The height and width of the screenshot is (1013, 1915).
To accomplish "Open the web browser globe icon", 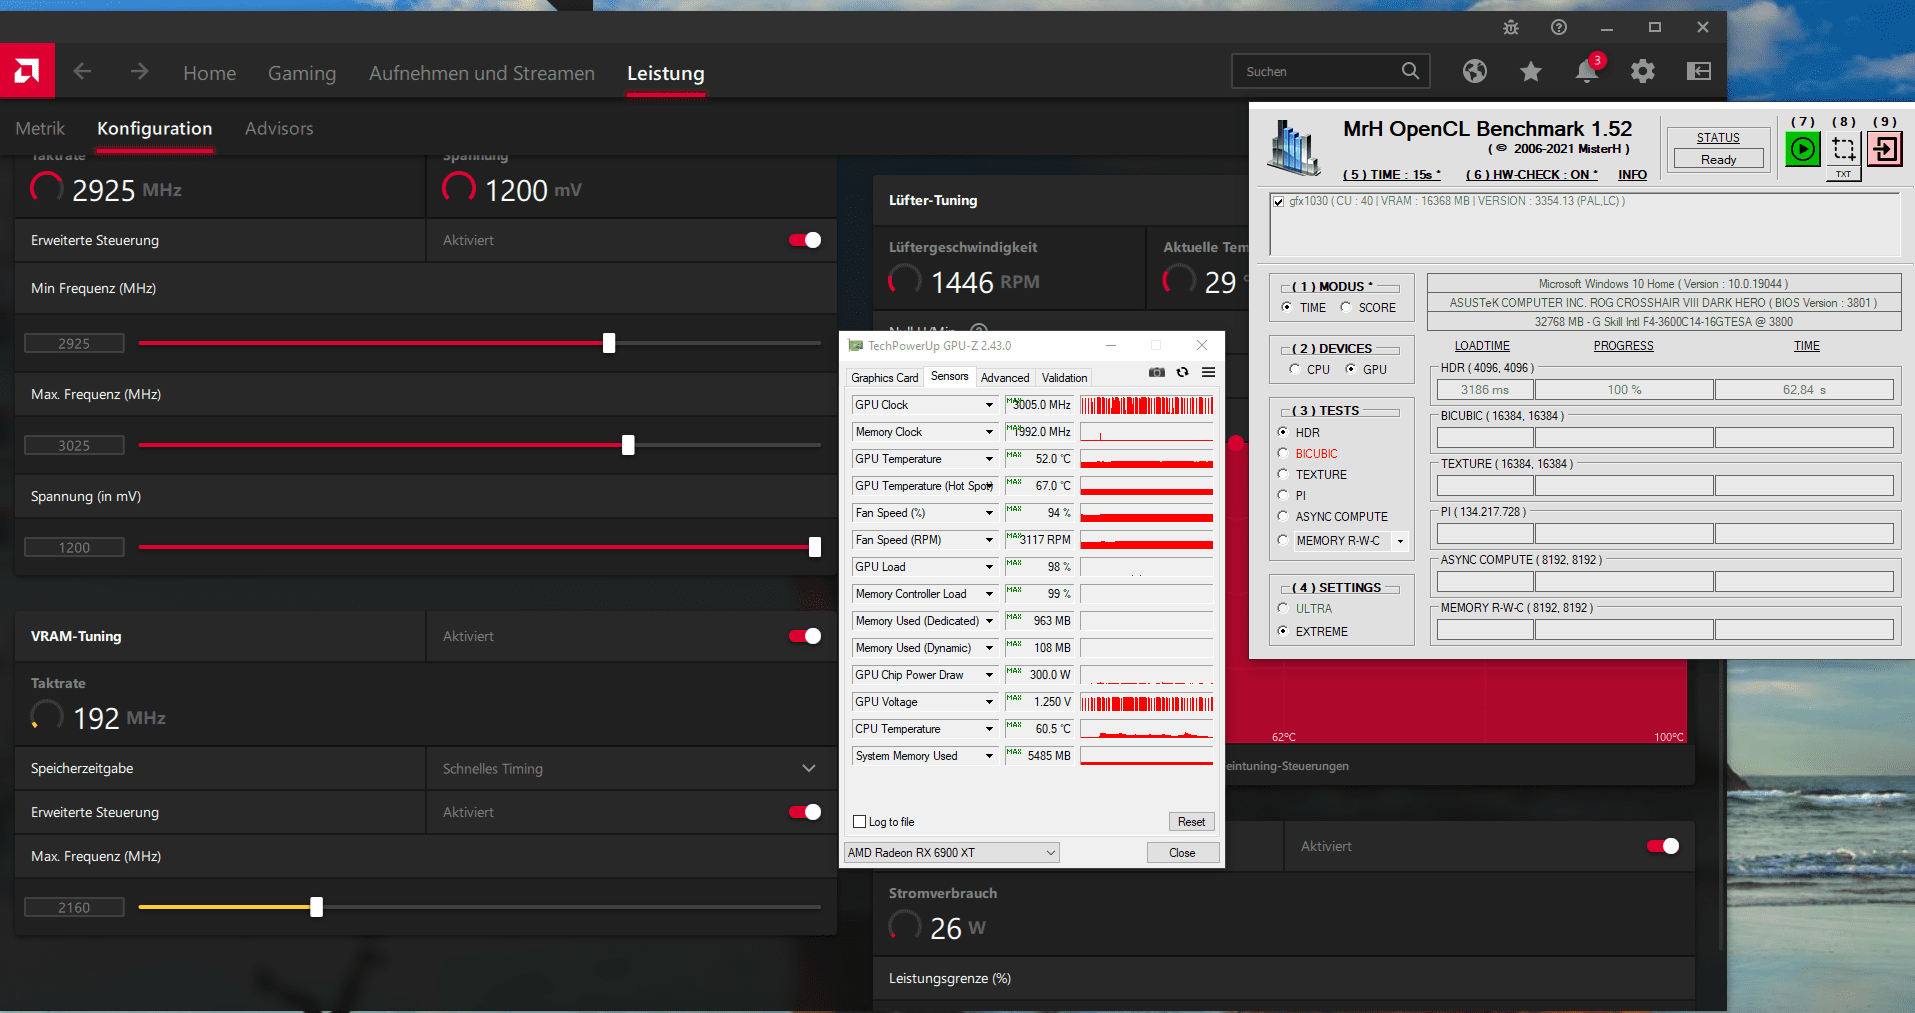I will [1475, 71].
